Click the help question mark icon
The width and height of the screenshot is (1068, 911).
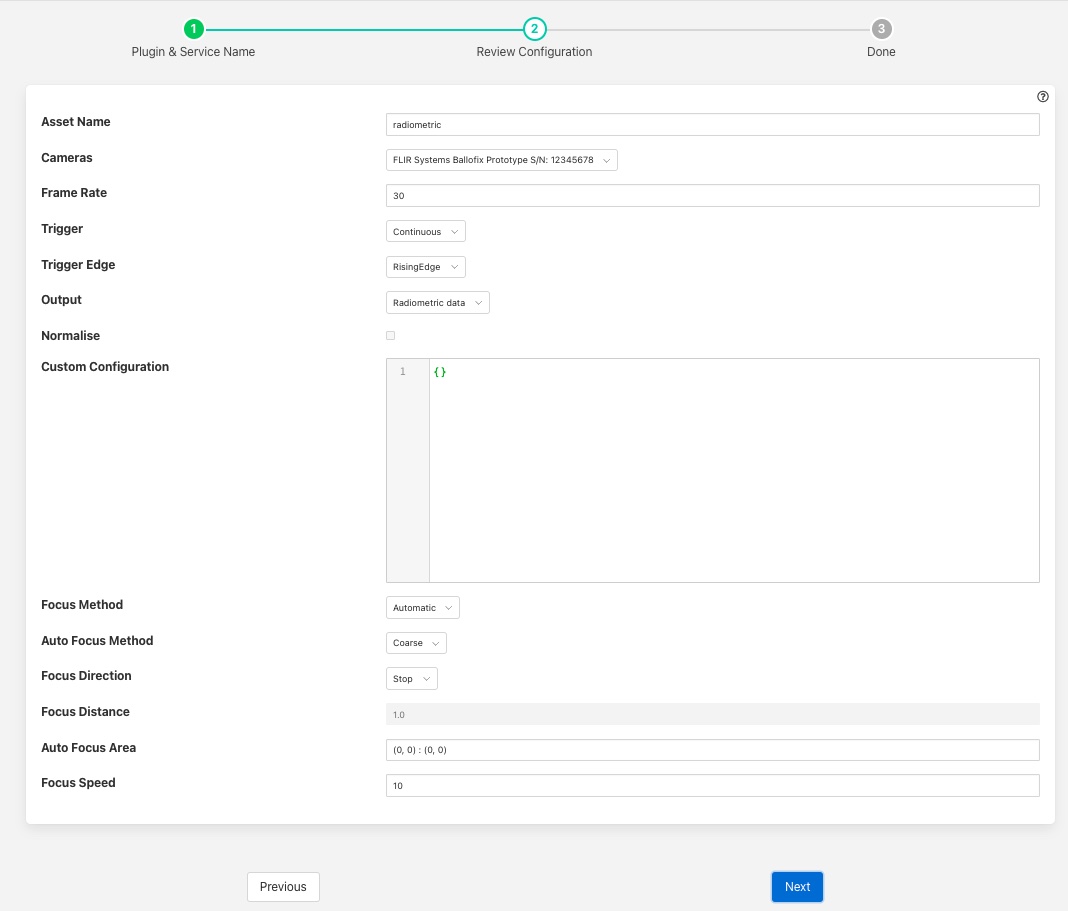tap(1043, 97)
